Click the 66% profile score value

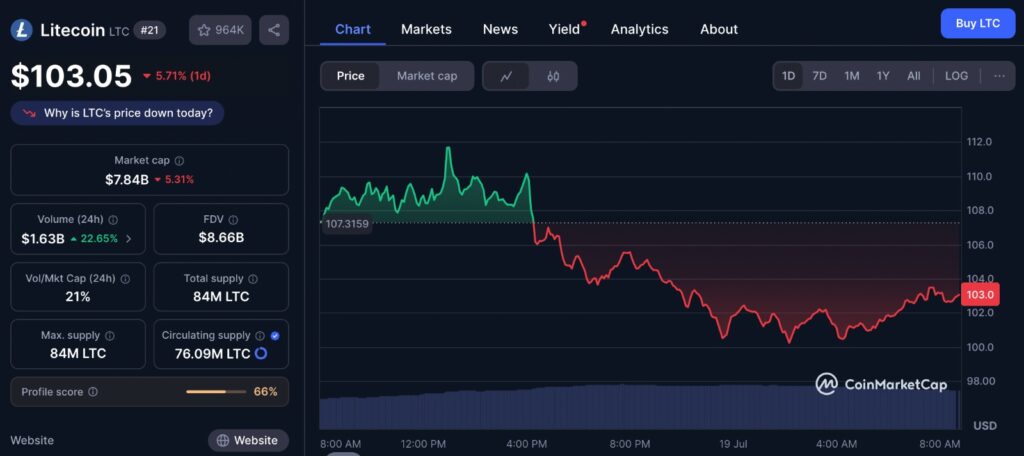[x=266, y=392]
